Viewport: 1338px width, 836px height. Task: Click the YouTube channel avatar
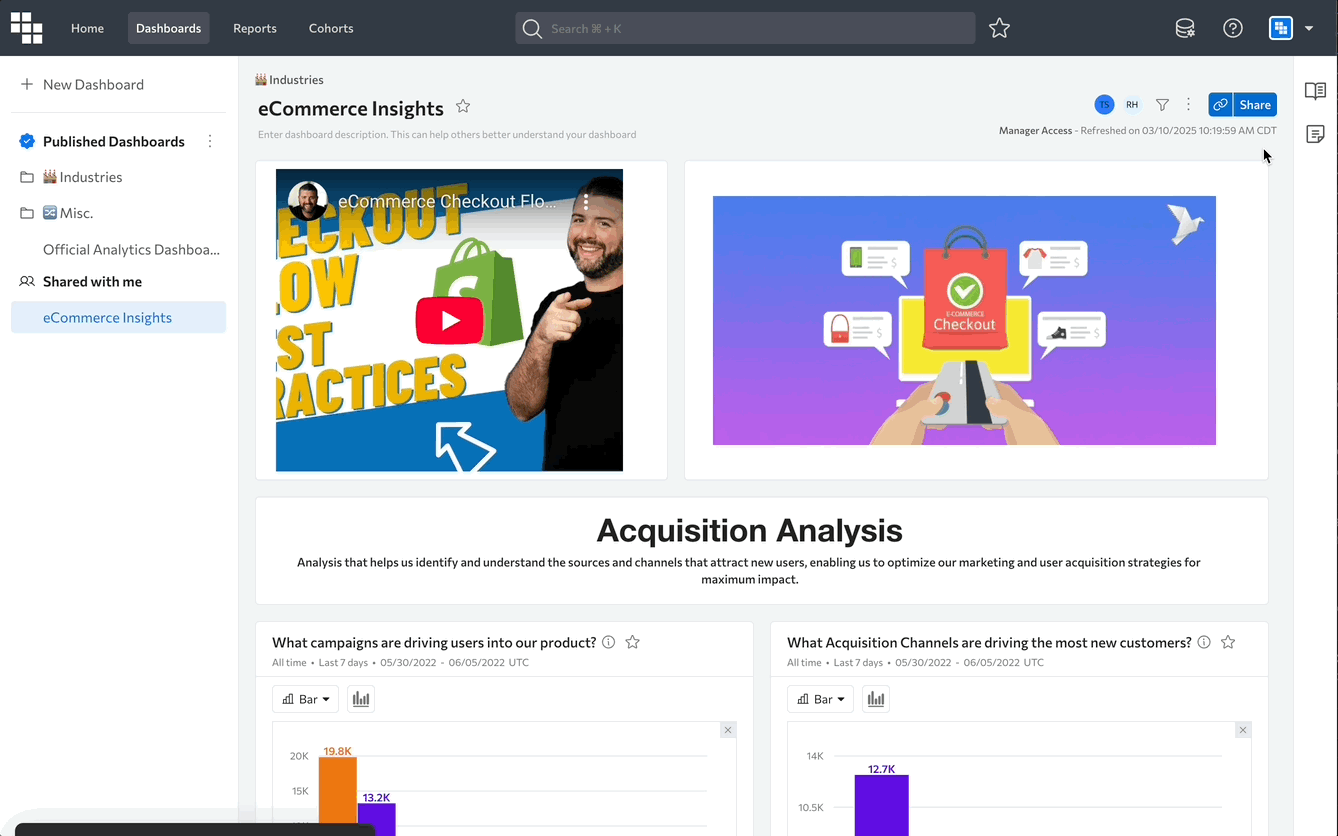tap(308, 201)
